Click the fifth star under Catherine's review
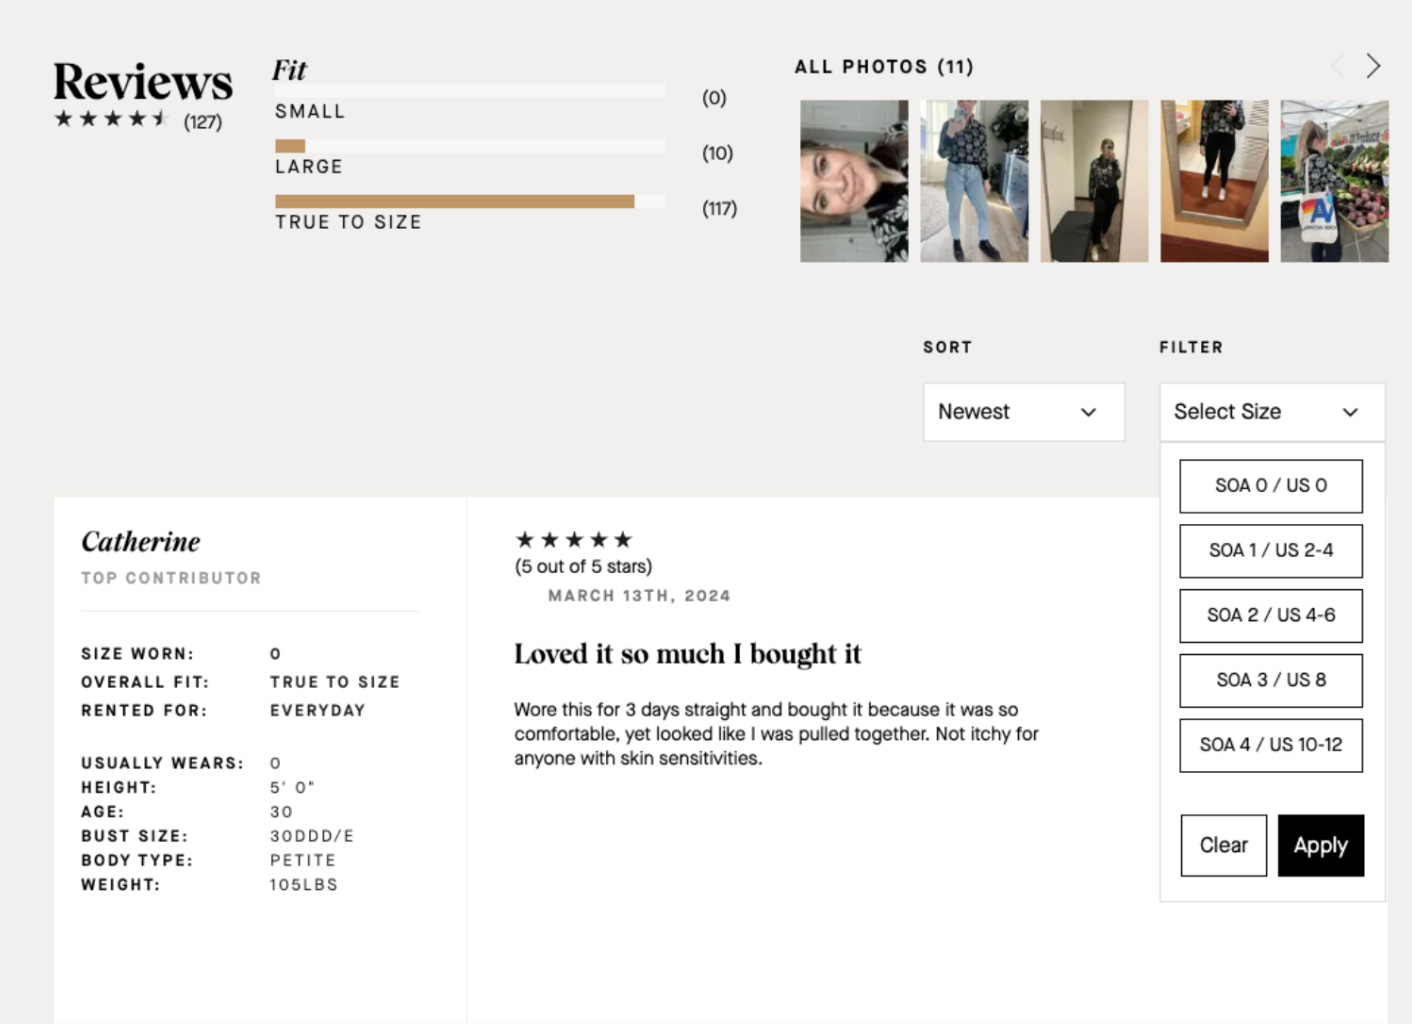The width and height of the screenshot is (1412, 1024). coord(625,539)
